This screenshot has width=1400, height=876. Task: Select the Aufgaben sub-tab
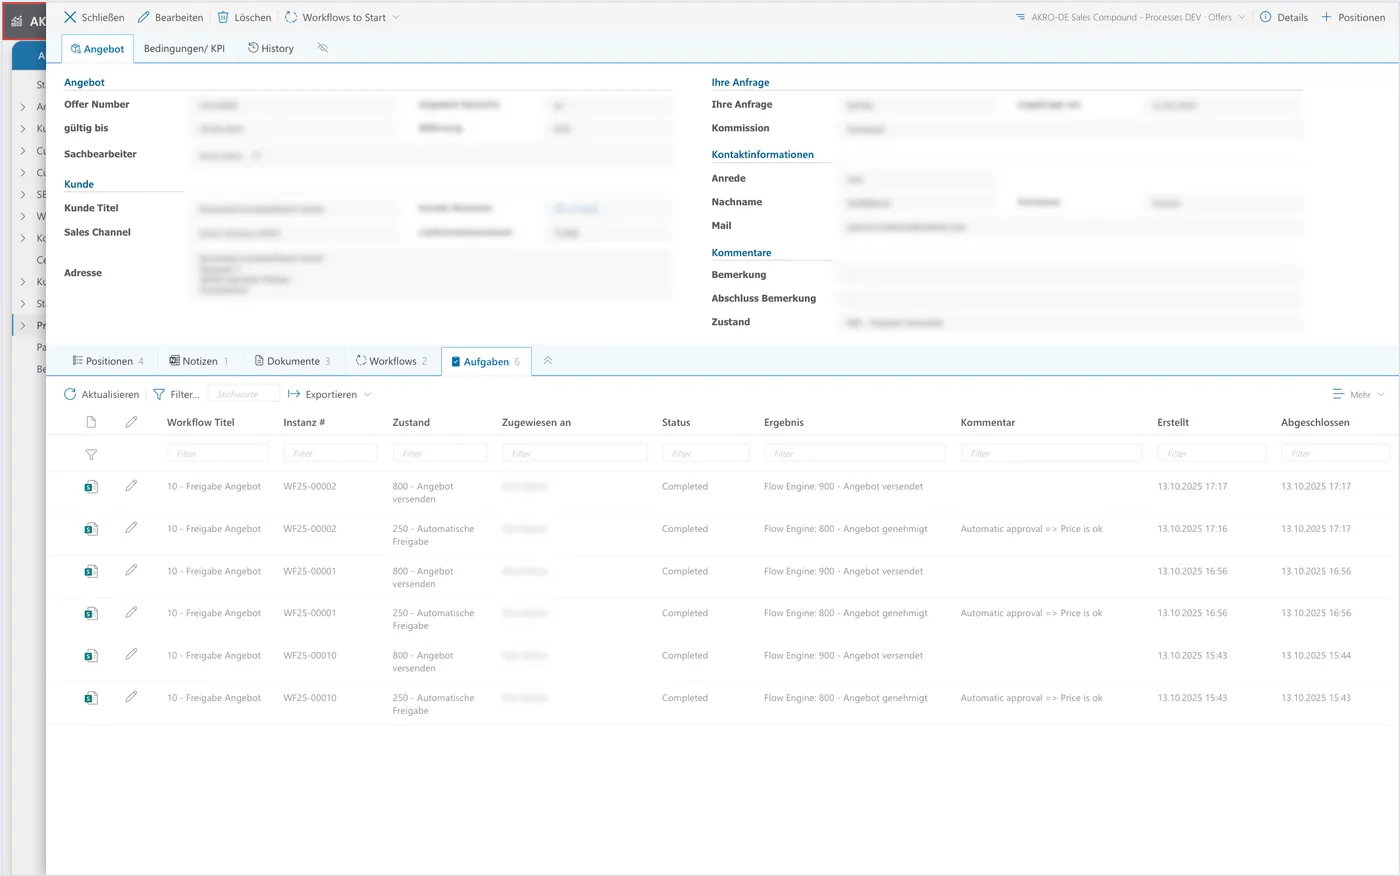click(486, 362)
